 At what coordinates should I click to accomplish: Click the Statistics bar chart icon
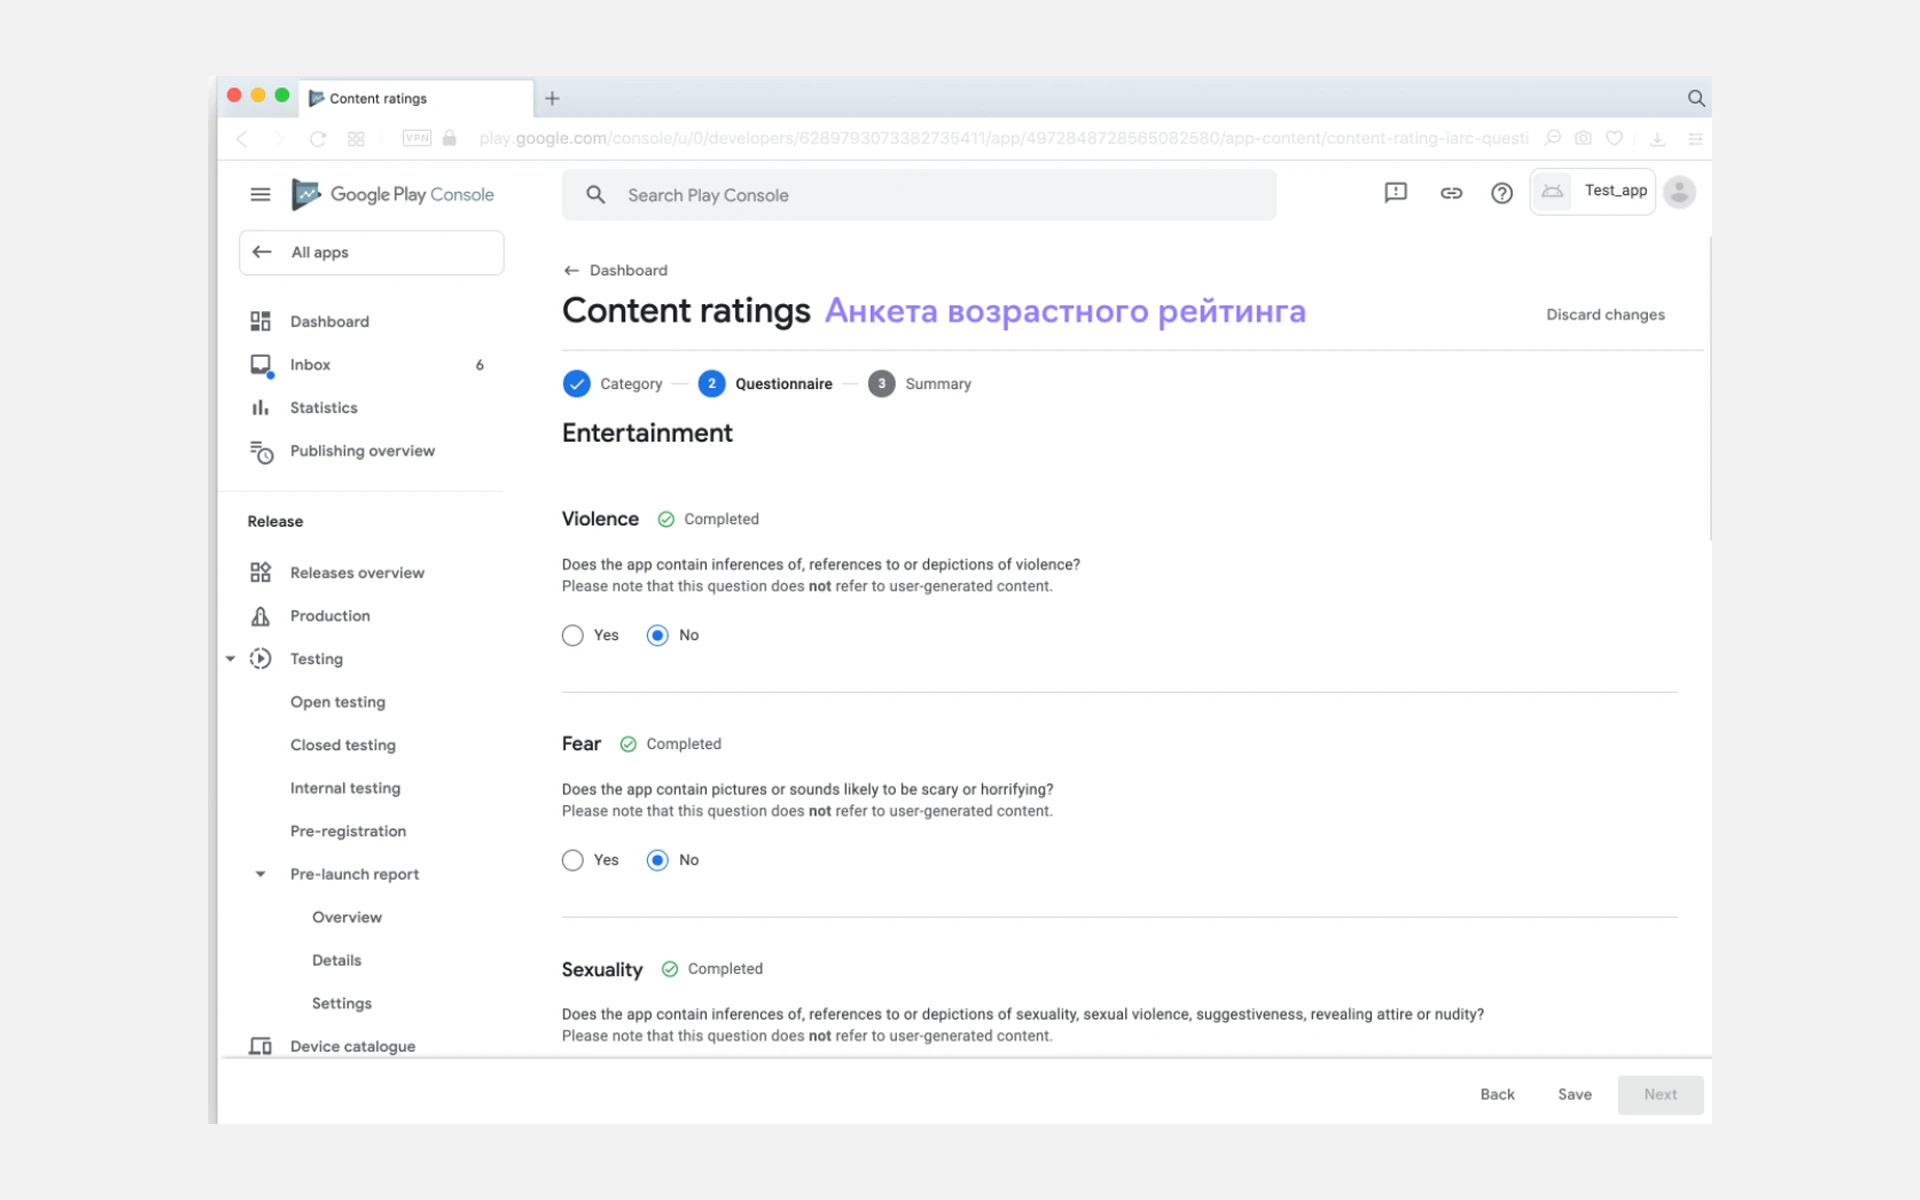click(x=260, y=408)
